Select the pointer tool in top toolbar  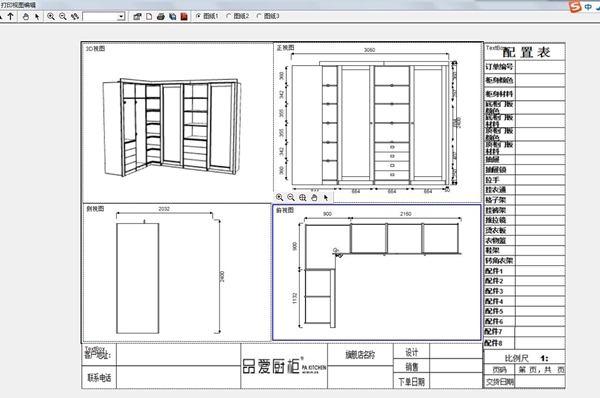click(37, 16)
